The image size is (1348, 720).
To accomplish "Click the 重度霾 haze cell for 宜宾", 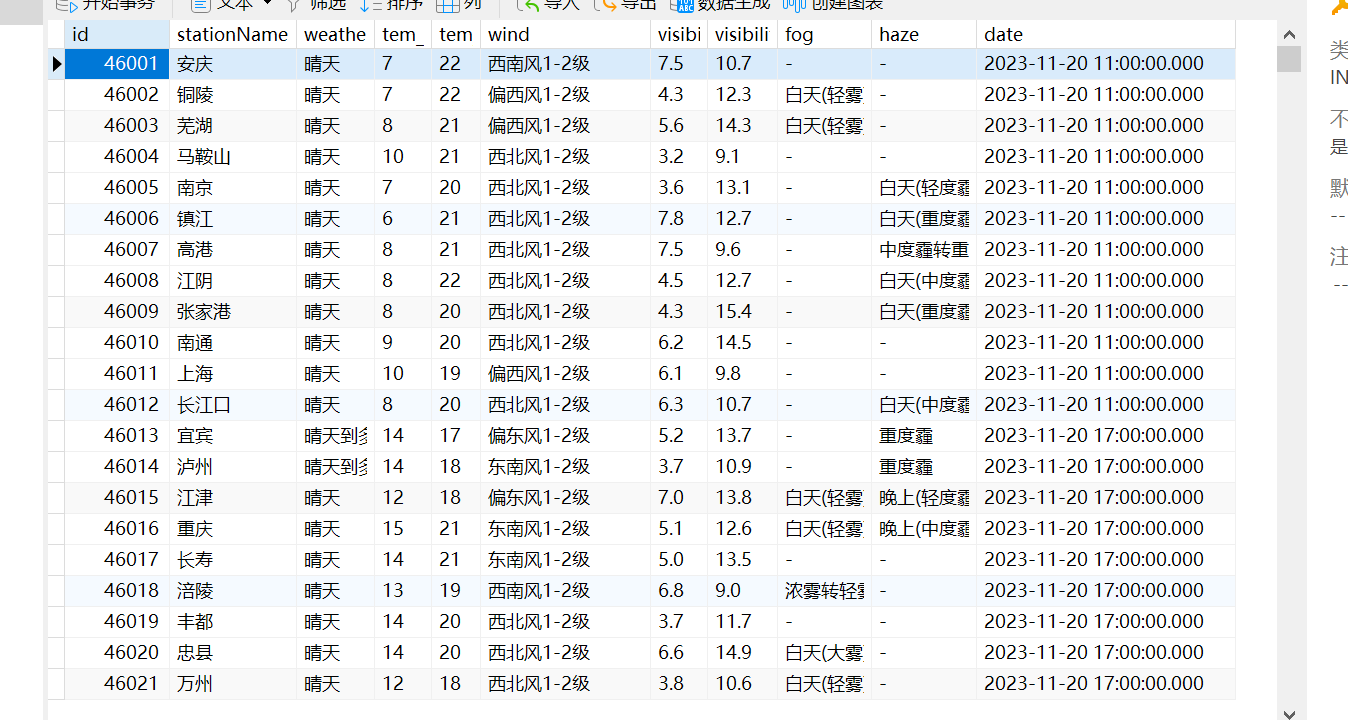I will (906, 435).
